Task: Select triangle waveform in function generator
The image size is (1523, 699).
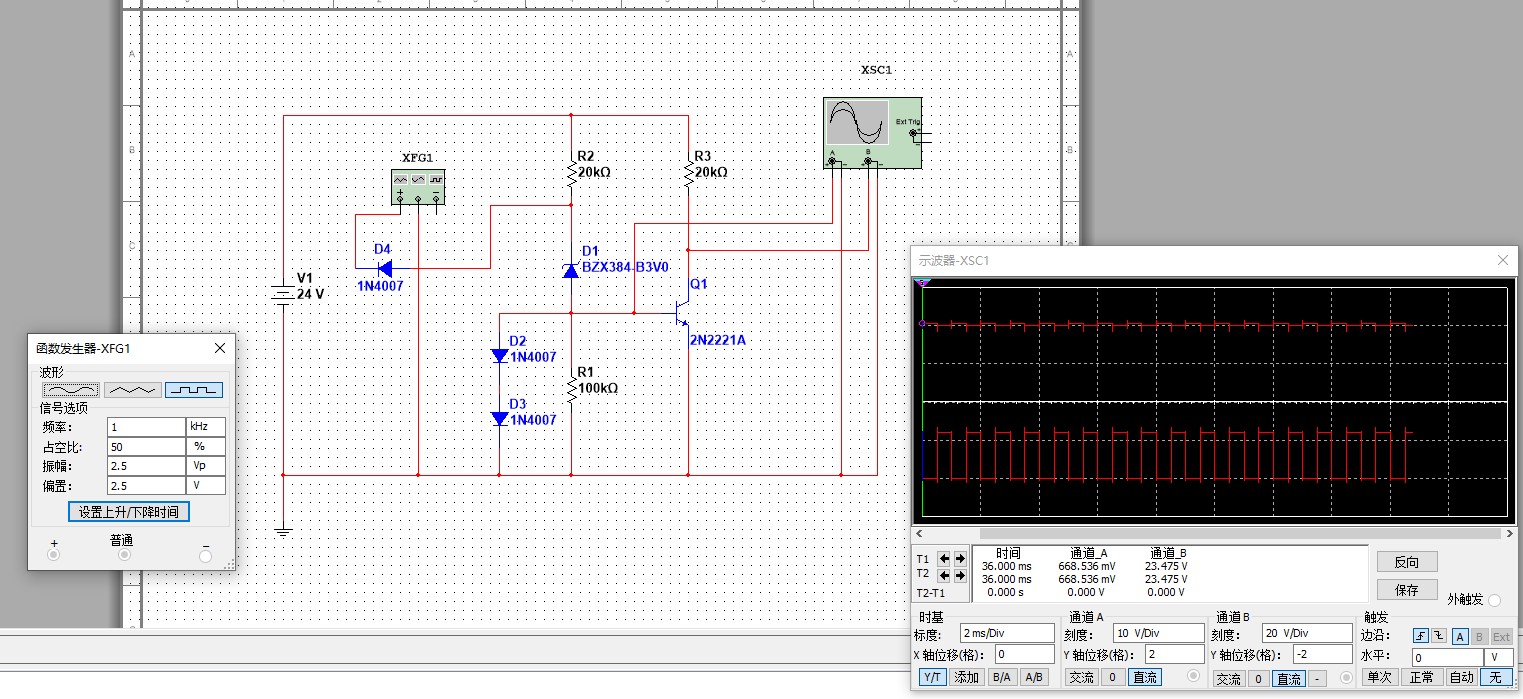Action: tap(132, 390)
